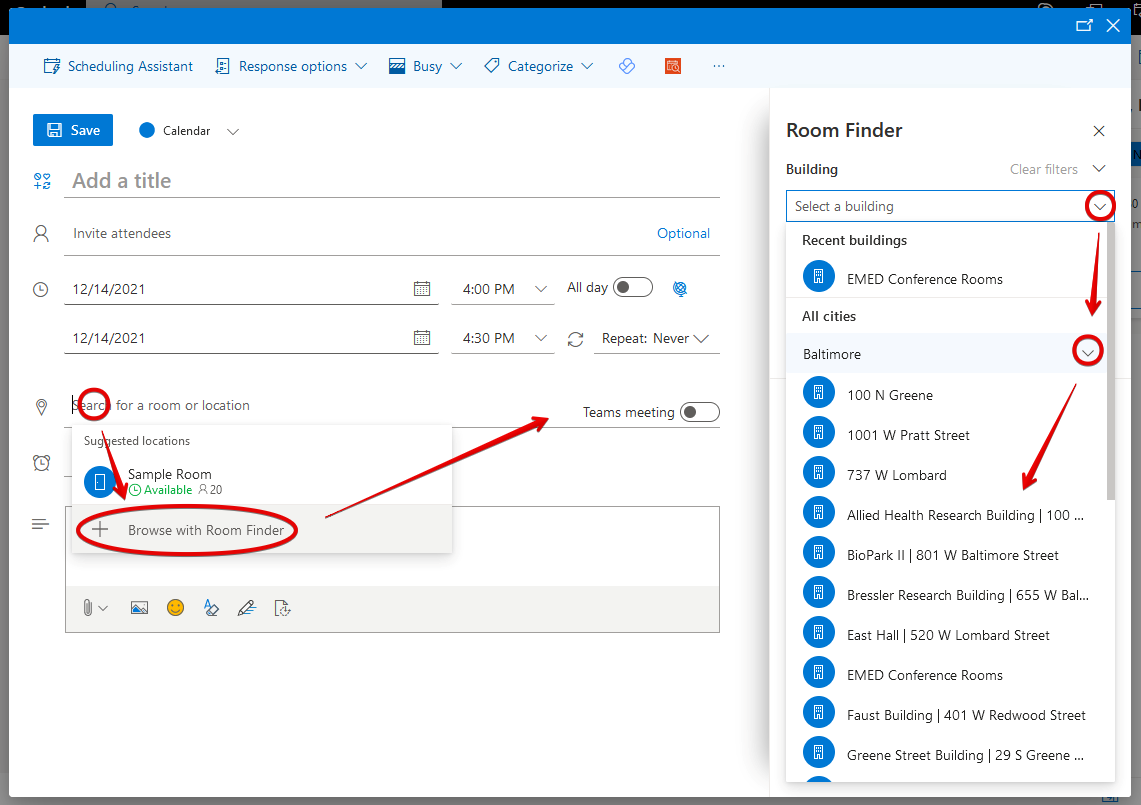Click the clear formatting eraser icon
This screenshot has width=1141, height=805.
[x=211, y=608]
